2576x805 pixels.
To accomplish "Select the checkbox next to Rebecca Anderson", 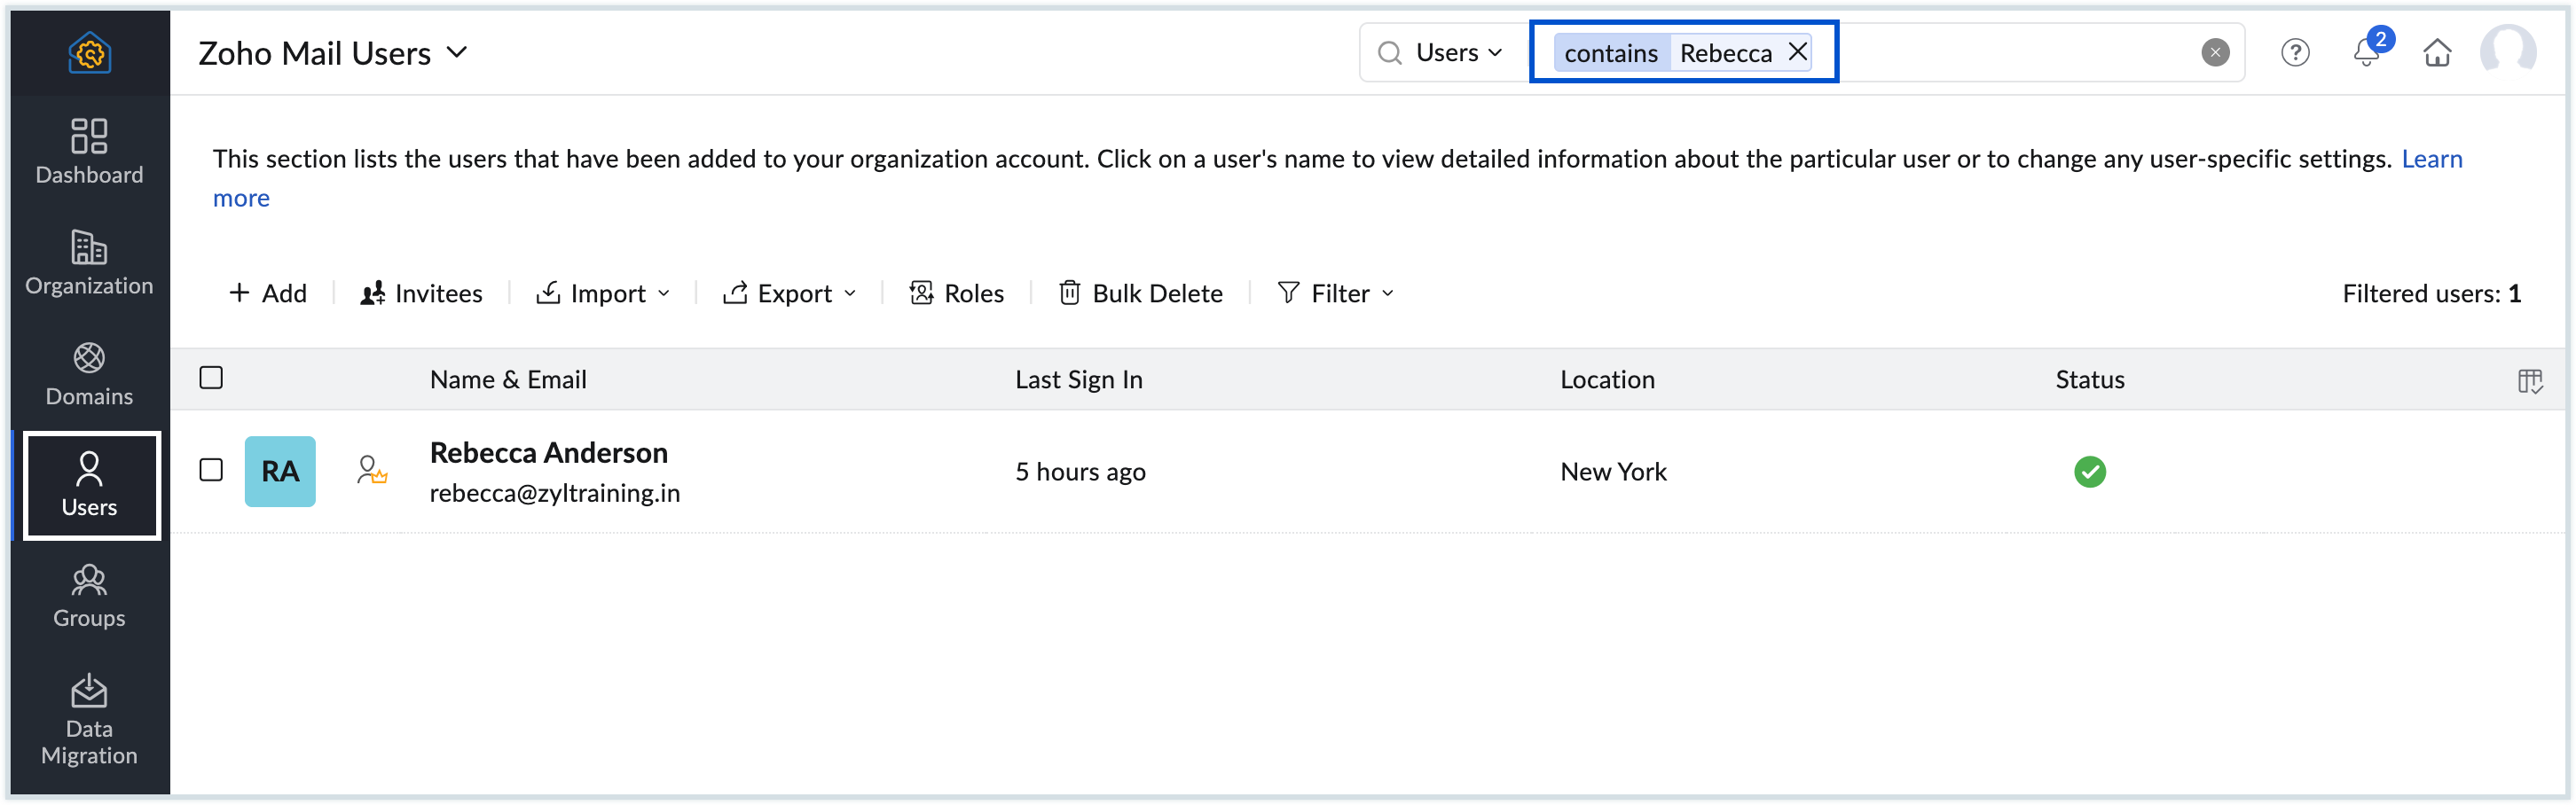I will tap(211, 471).
